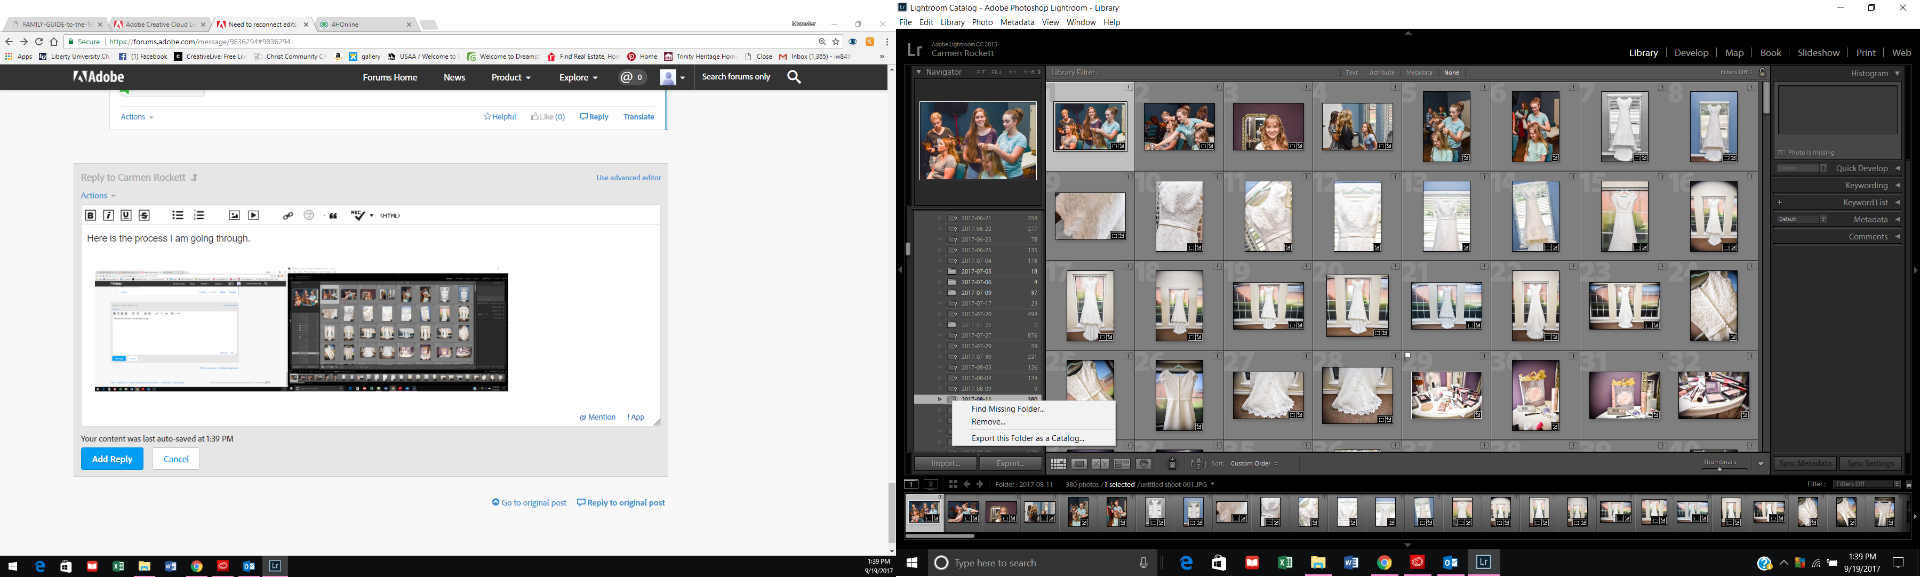
Task: Set Navigator zoom to FIT
Action: pyautogui.click(x=980, y=72)
